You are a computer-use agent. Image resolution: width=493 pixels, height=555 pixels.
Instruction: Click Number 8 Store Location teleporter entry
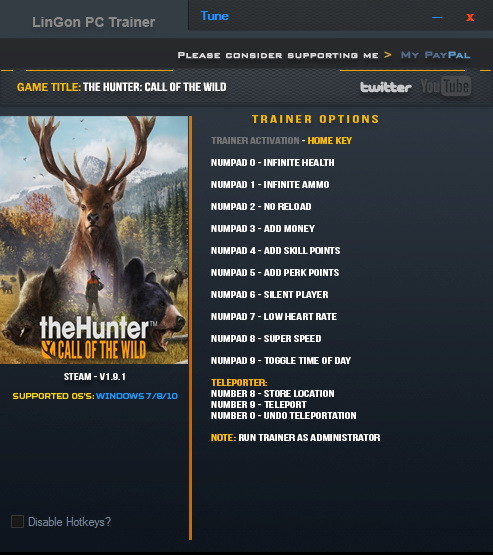click(x=273, y=394)
